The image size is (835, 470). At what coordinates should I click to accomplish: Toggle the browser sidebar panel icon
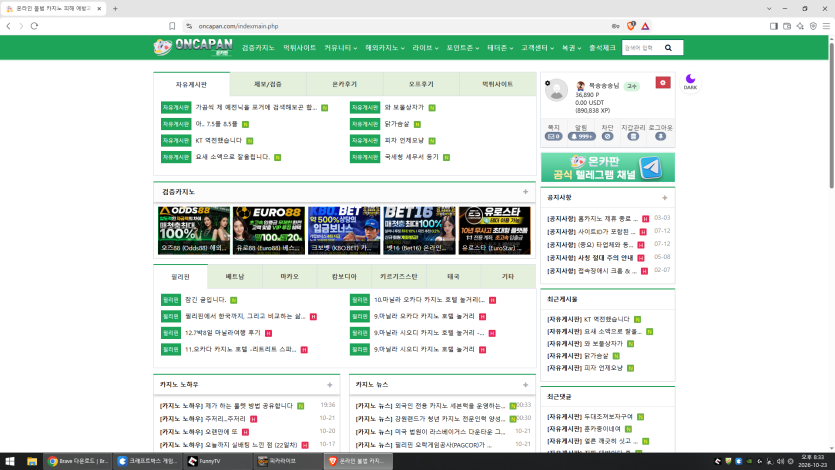(774, 26)
